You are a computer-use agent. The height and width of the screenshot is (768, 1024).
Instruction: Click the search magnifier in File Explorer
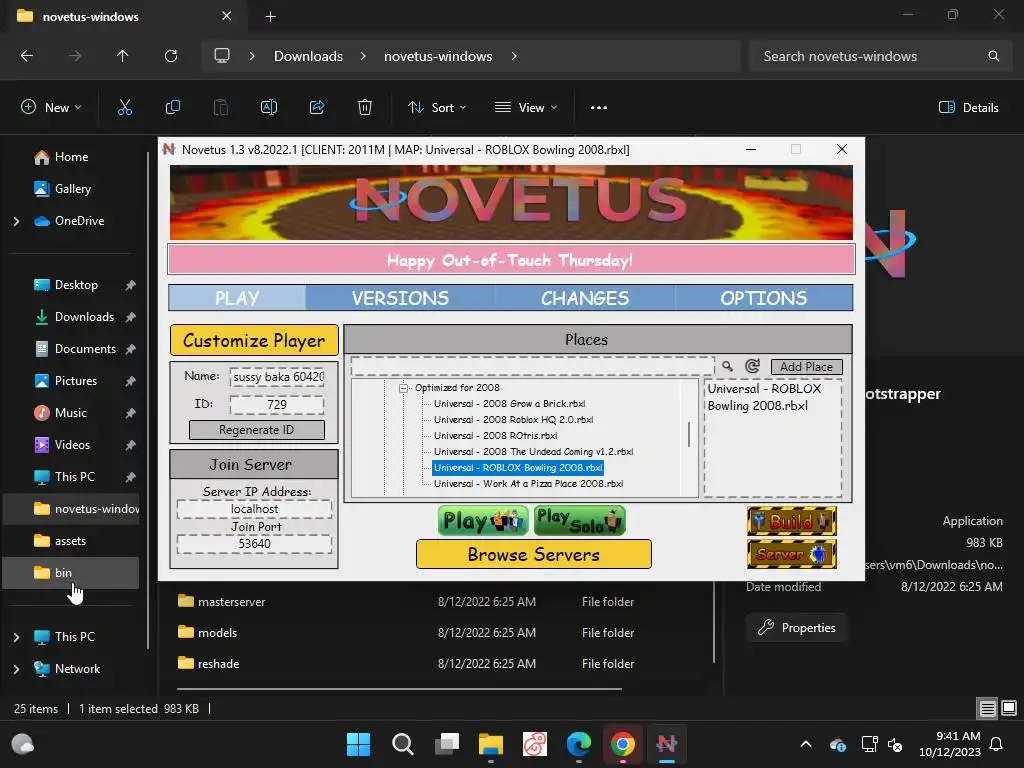(993, 56)
